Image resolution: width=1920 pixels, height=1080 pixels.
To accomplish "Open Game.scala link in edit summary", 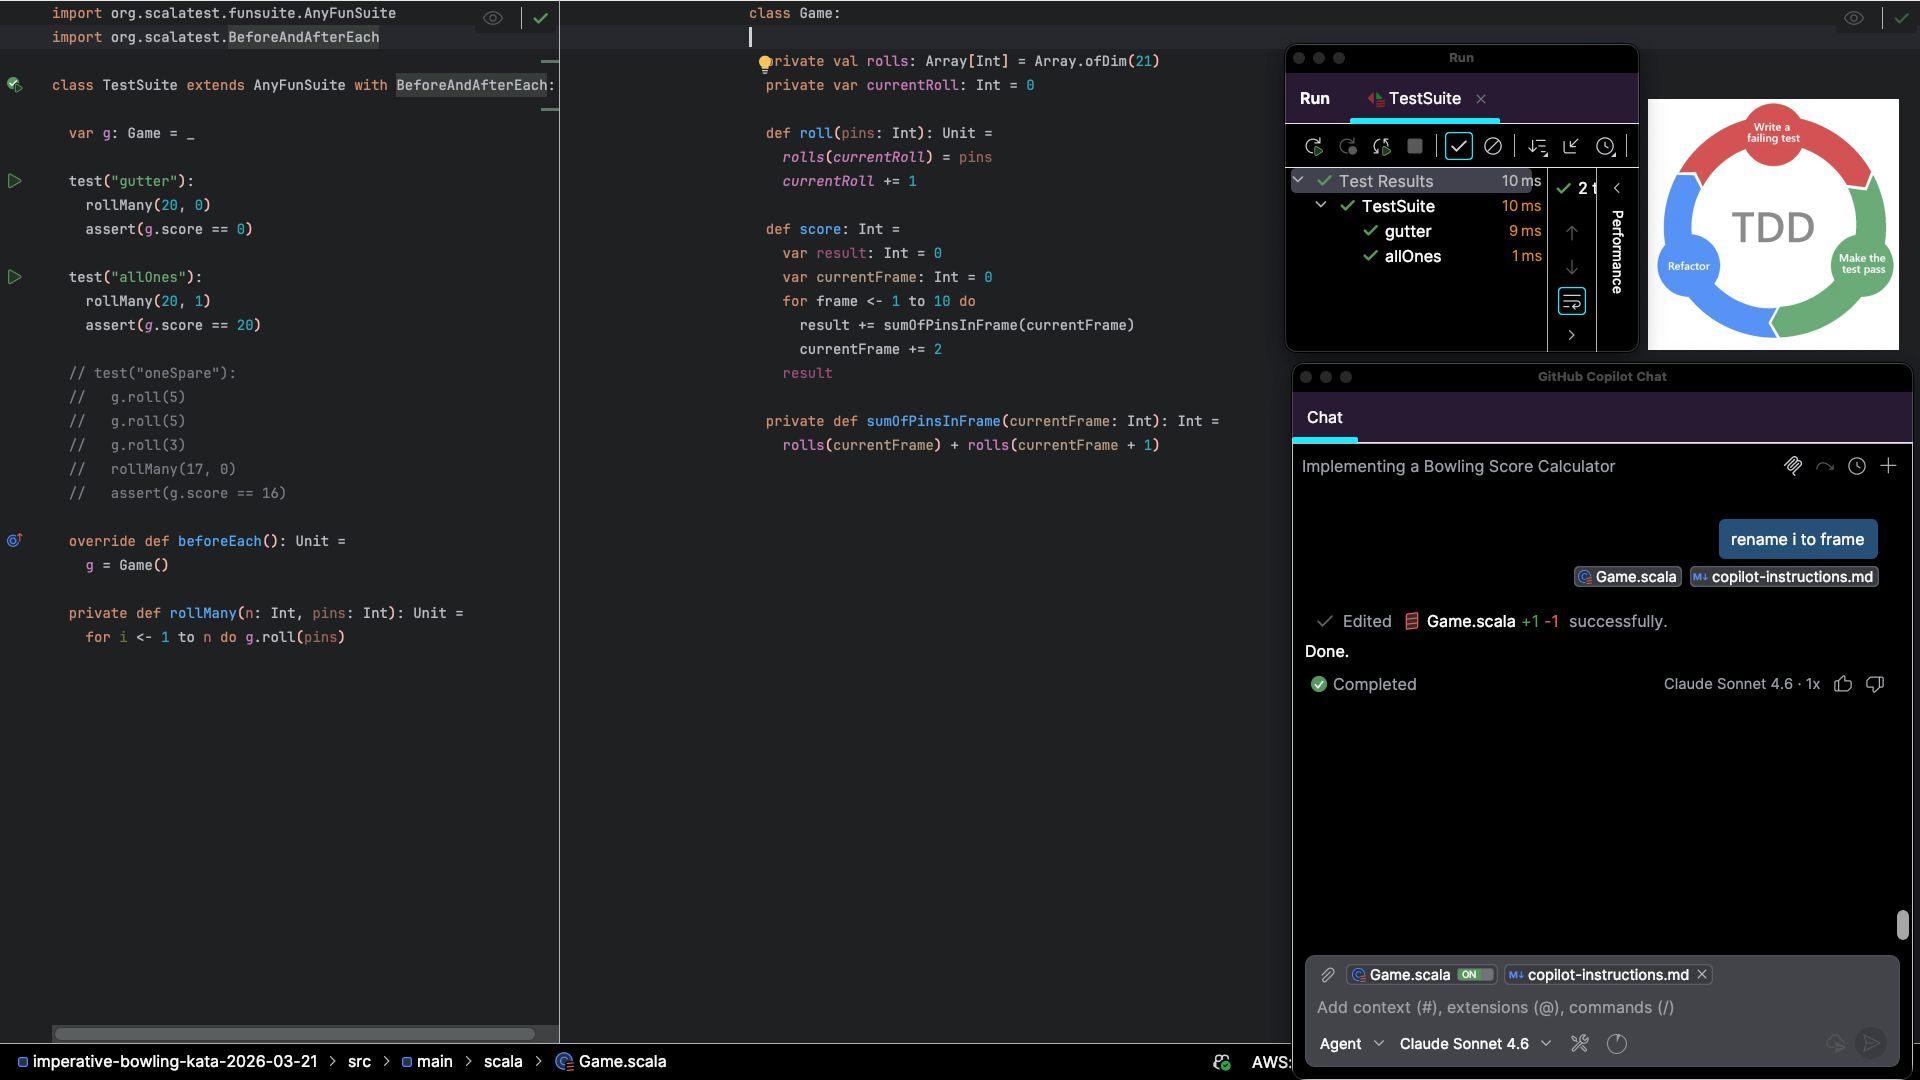I will coord(1470,622).
